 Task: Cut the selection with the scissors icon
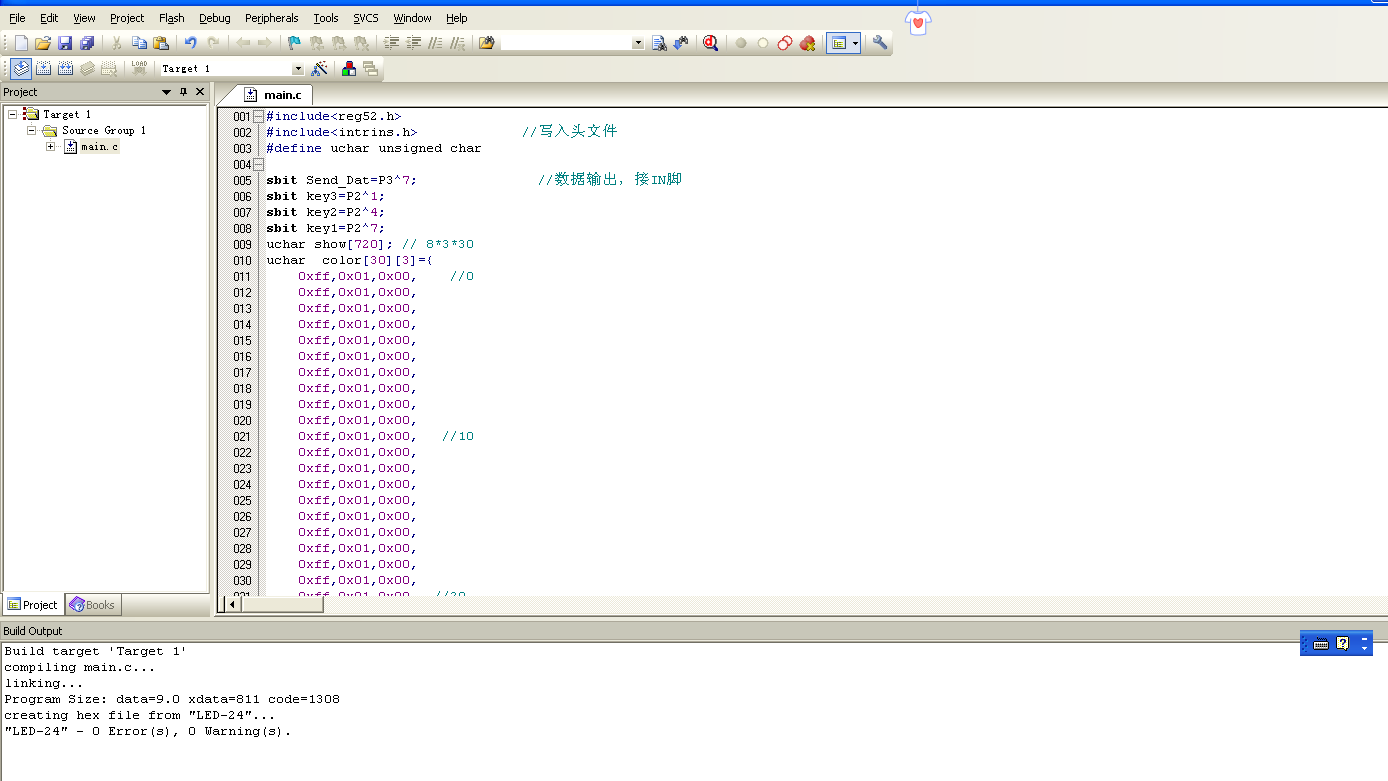click(x=117, y=43)
